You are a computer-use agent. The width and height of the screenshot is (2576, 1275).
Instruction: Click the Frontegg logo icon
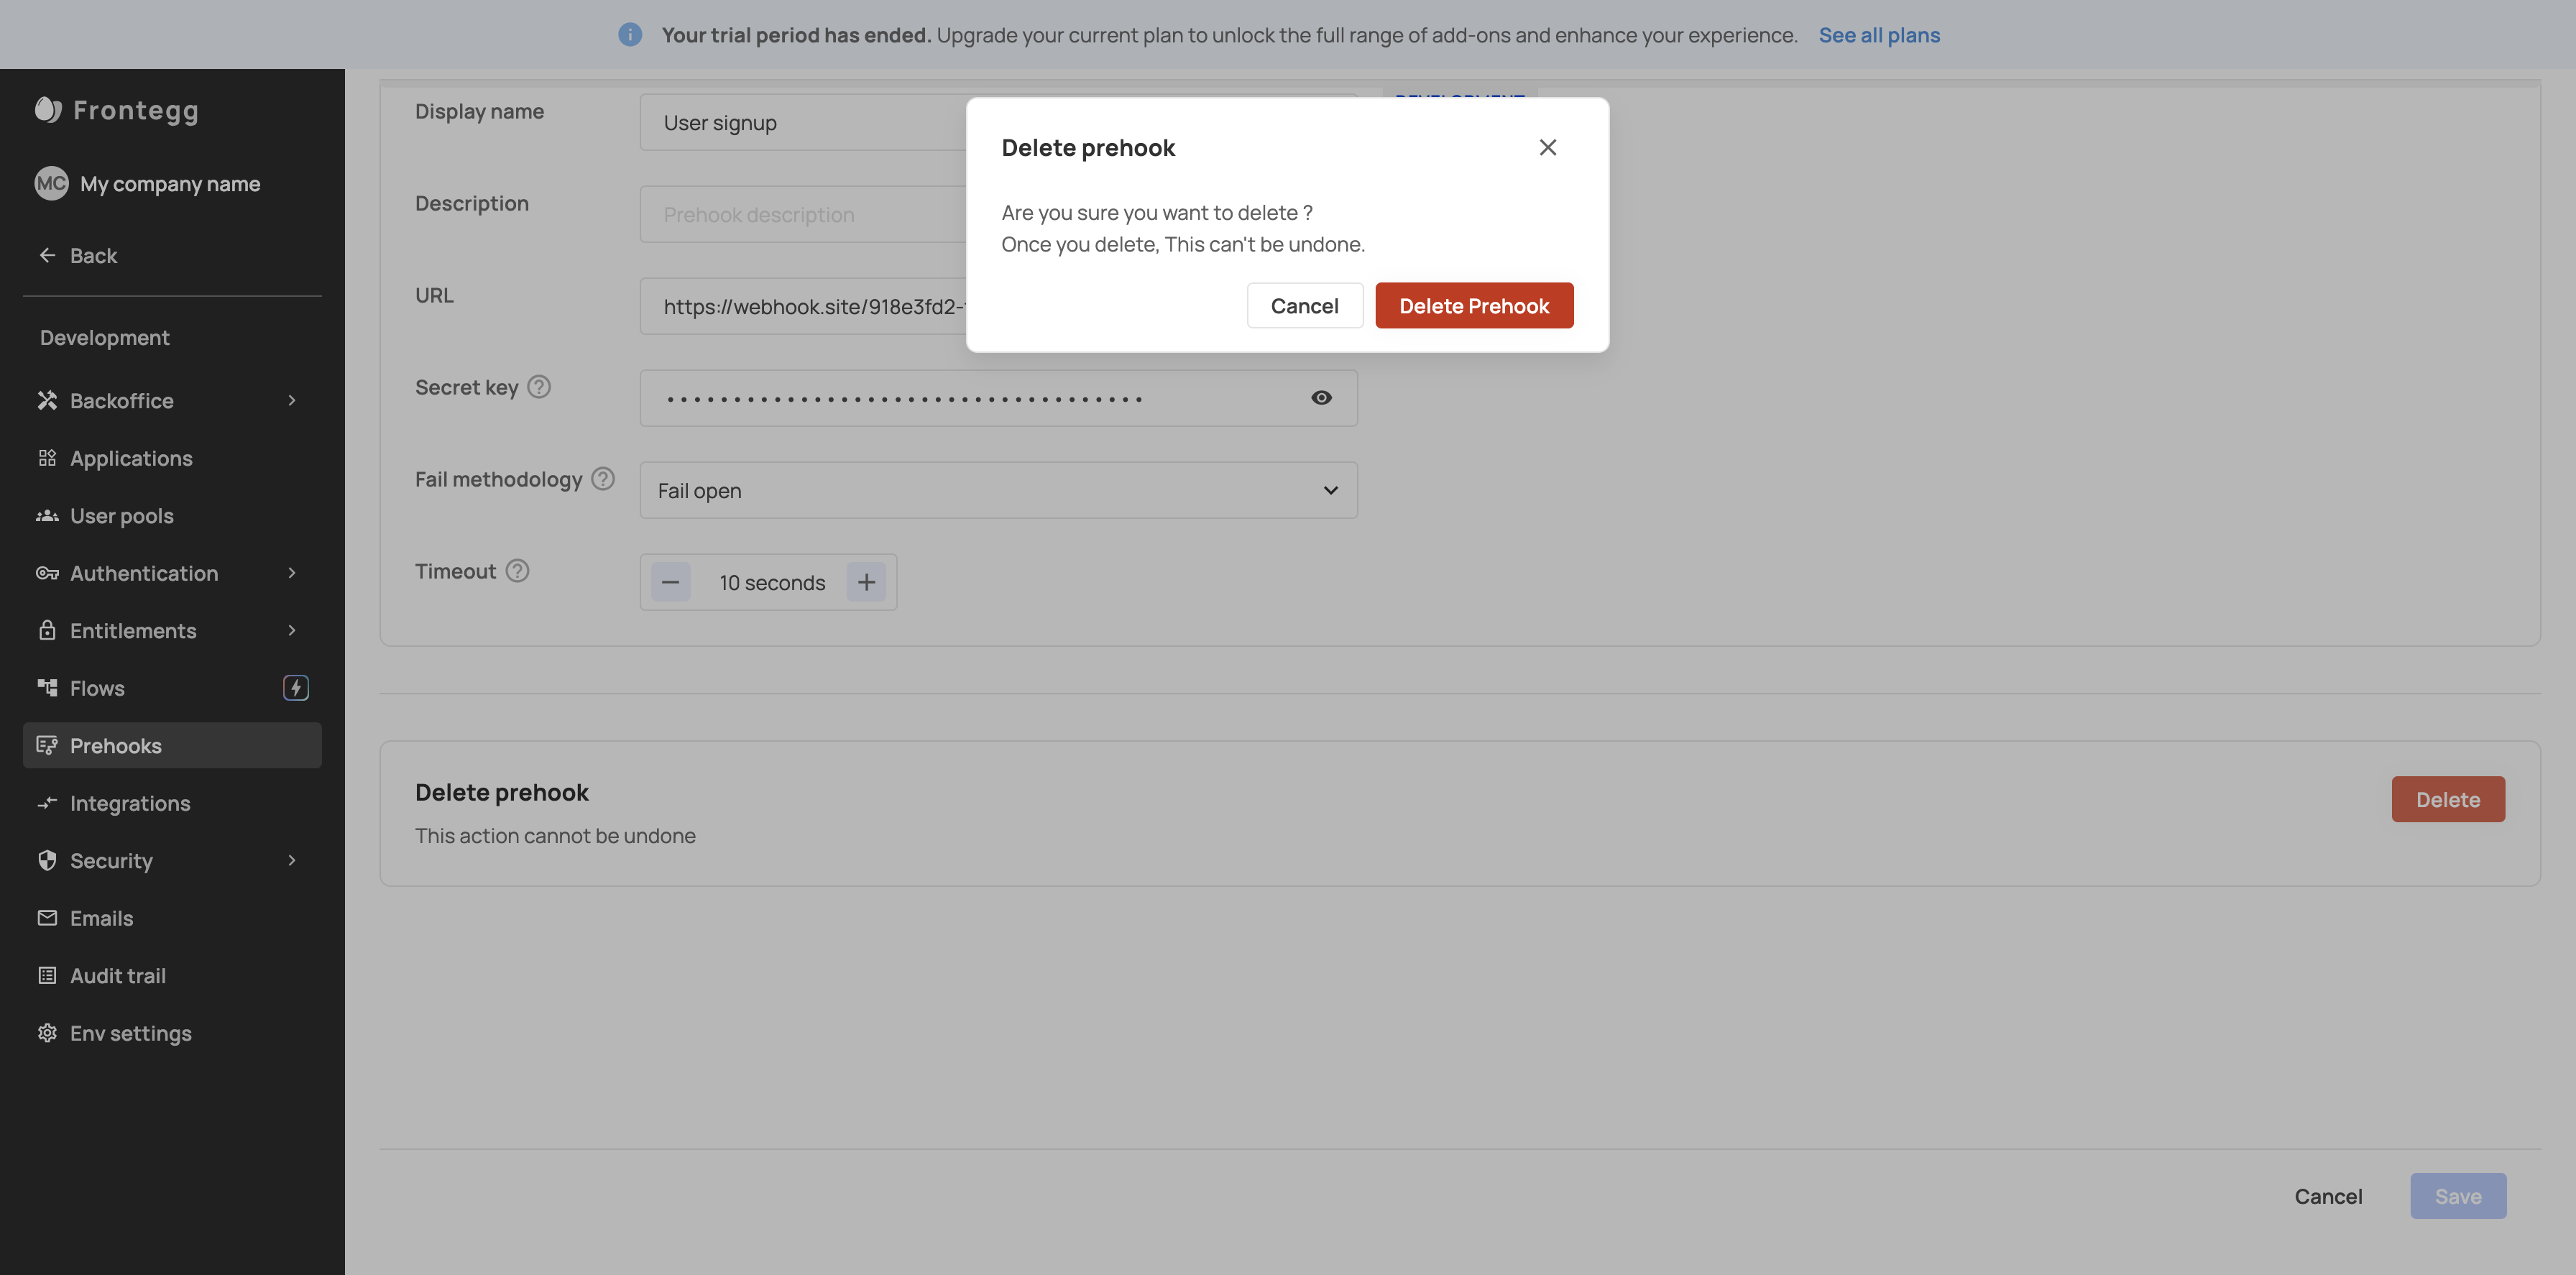(x=48, y=109)
